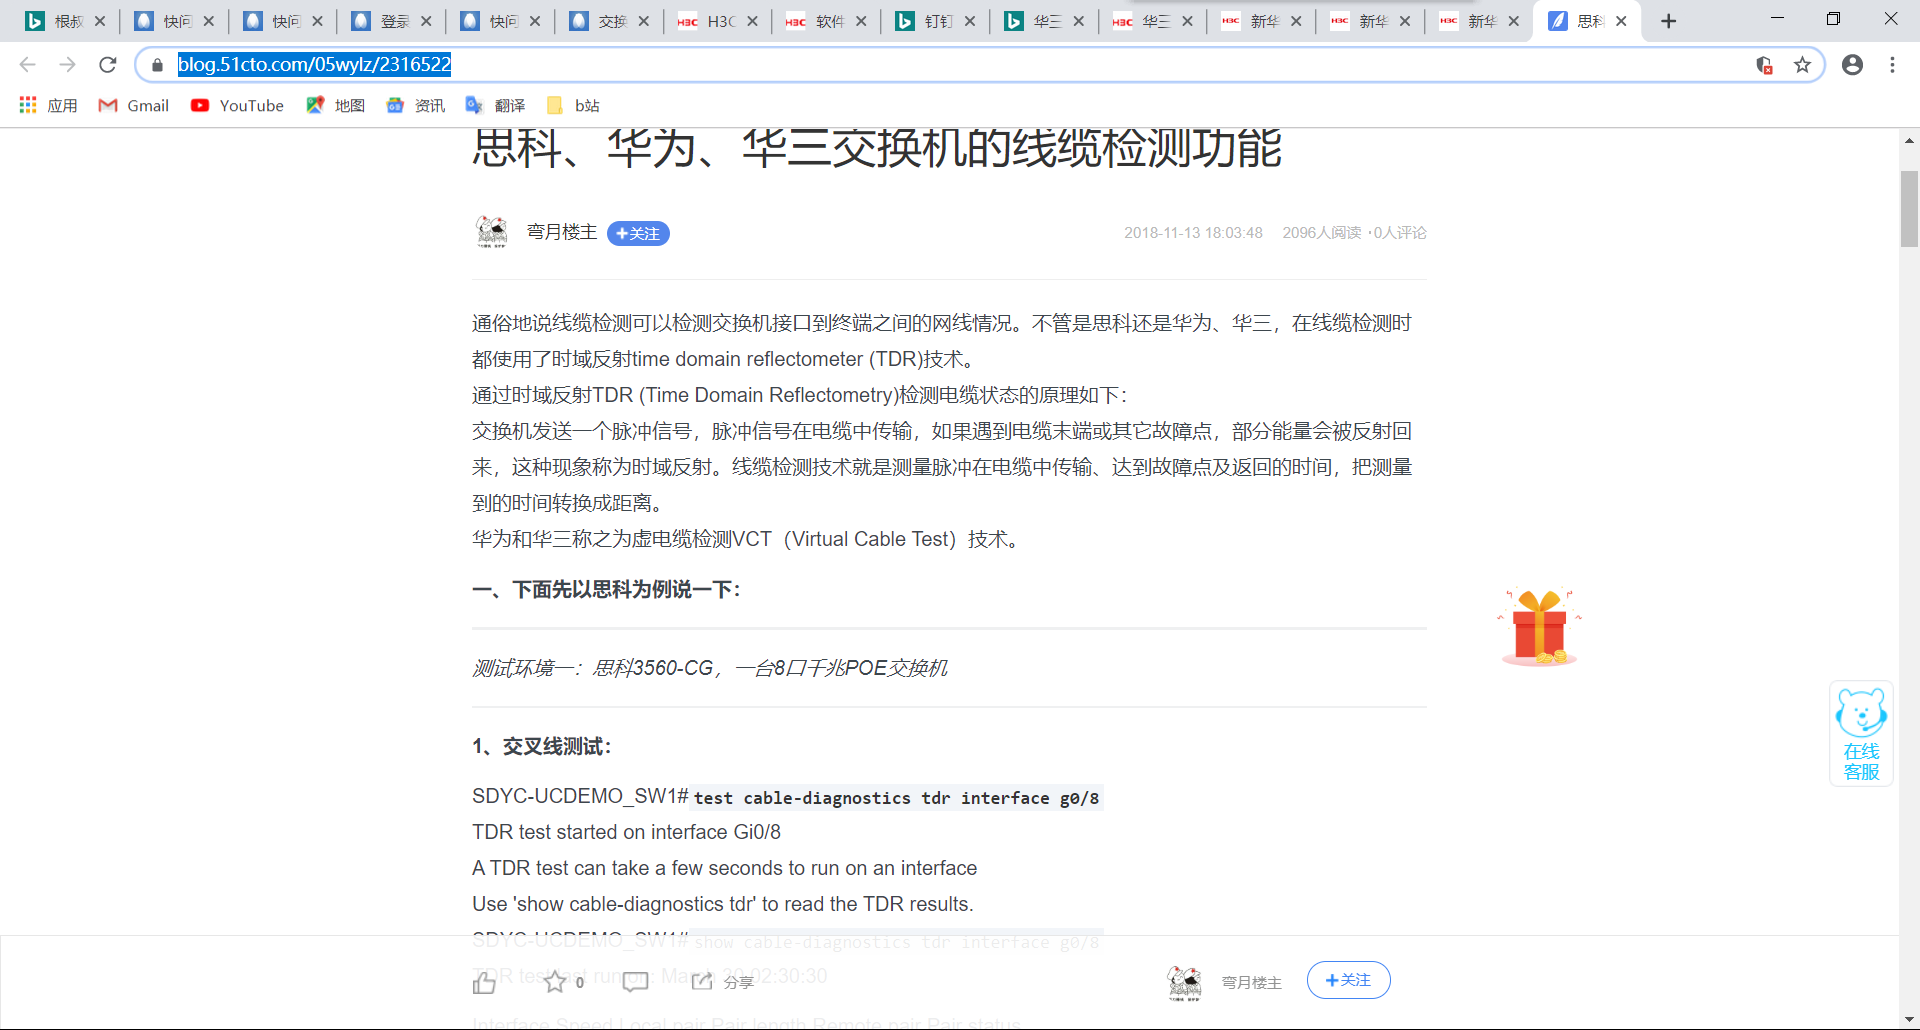Click the outlined +关注 button in the bottom bar
Viewport: 1920px width, 1030px height.
[1348, 980]
